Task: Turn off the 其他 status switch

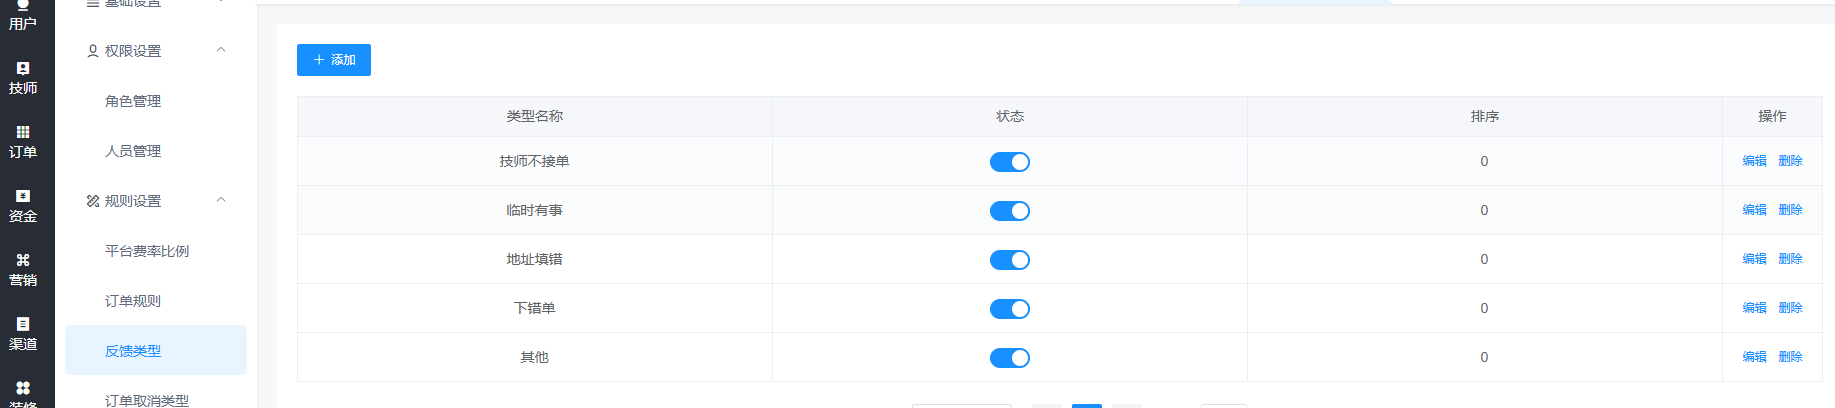Action: click(1010, 358)
